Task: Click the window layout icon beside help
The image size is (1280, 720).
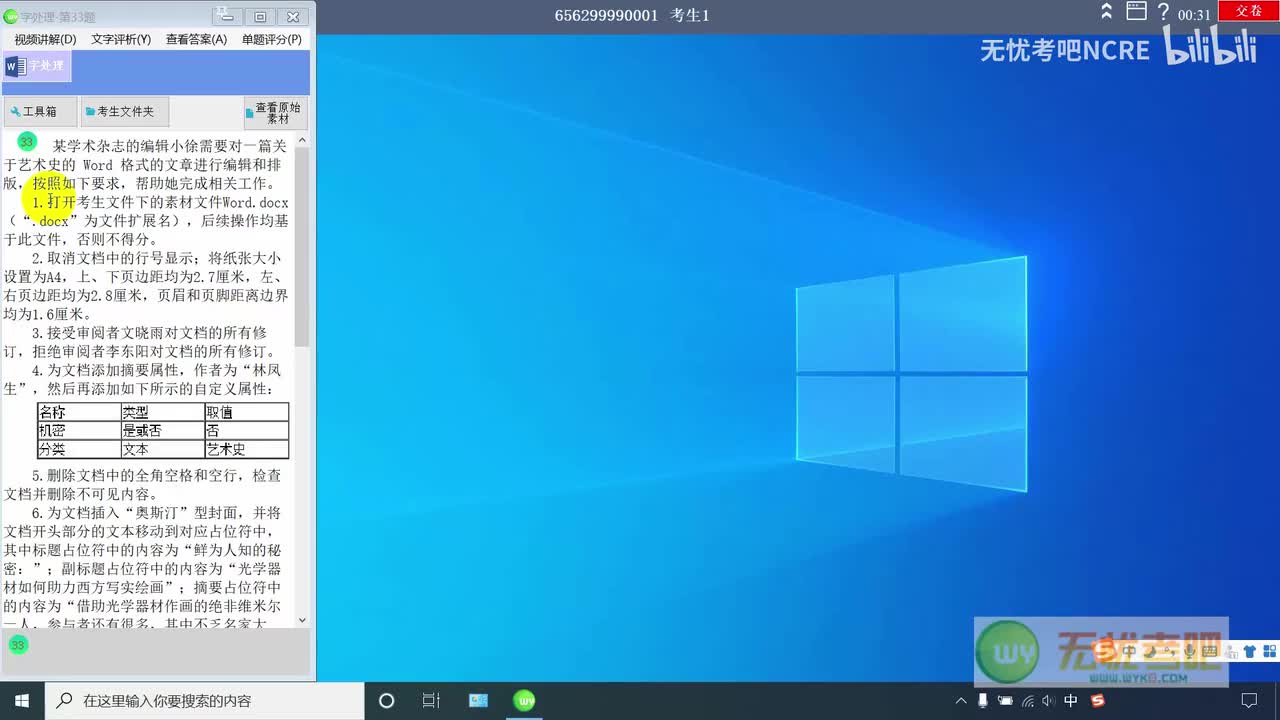Action: [1136, 12]
